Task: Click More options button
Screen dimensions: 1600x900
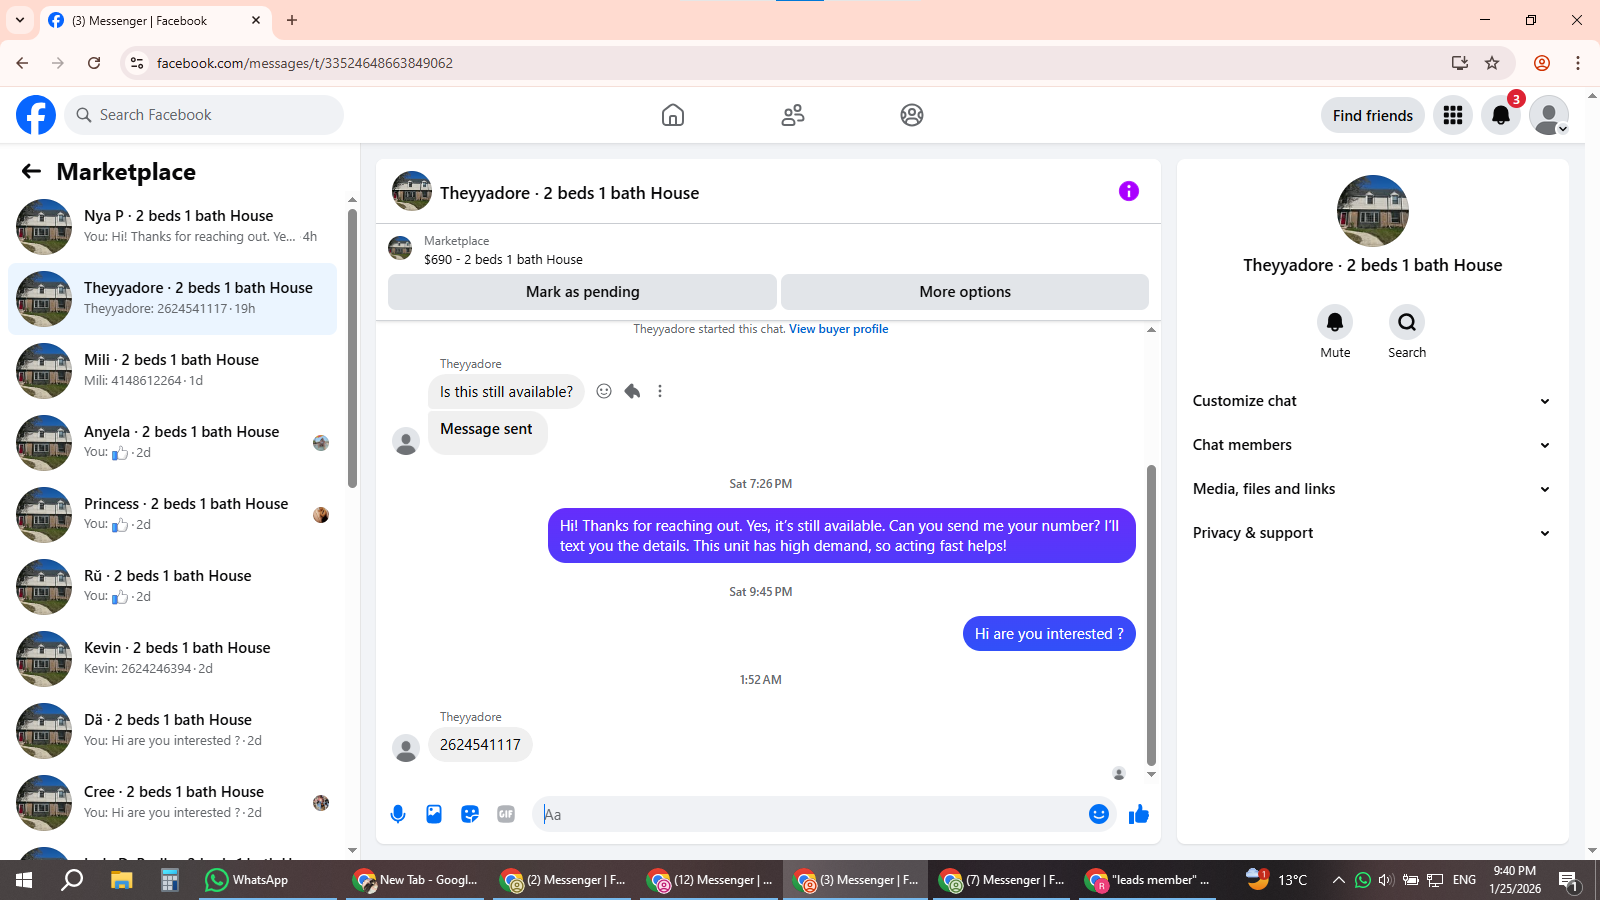Action: coord(965,292)
